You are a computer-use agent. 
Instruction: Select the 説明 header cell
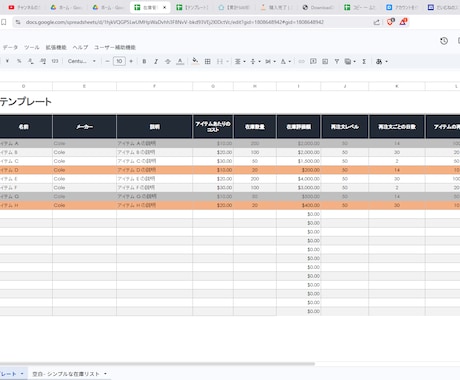click(x=154, y=127)
